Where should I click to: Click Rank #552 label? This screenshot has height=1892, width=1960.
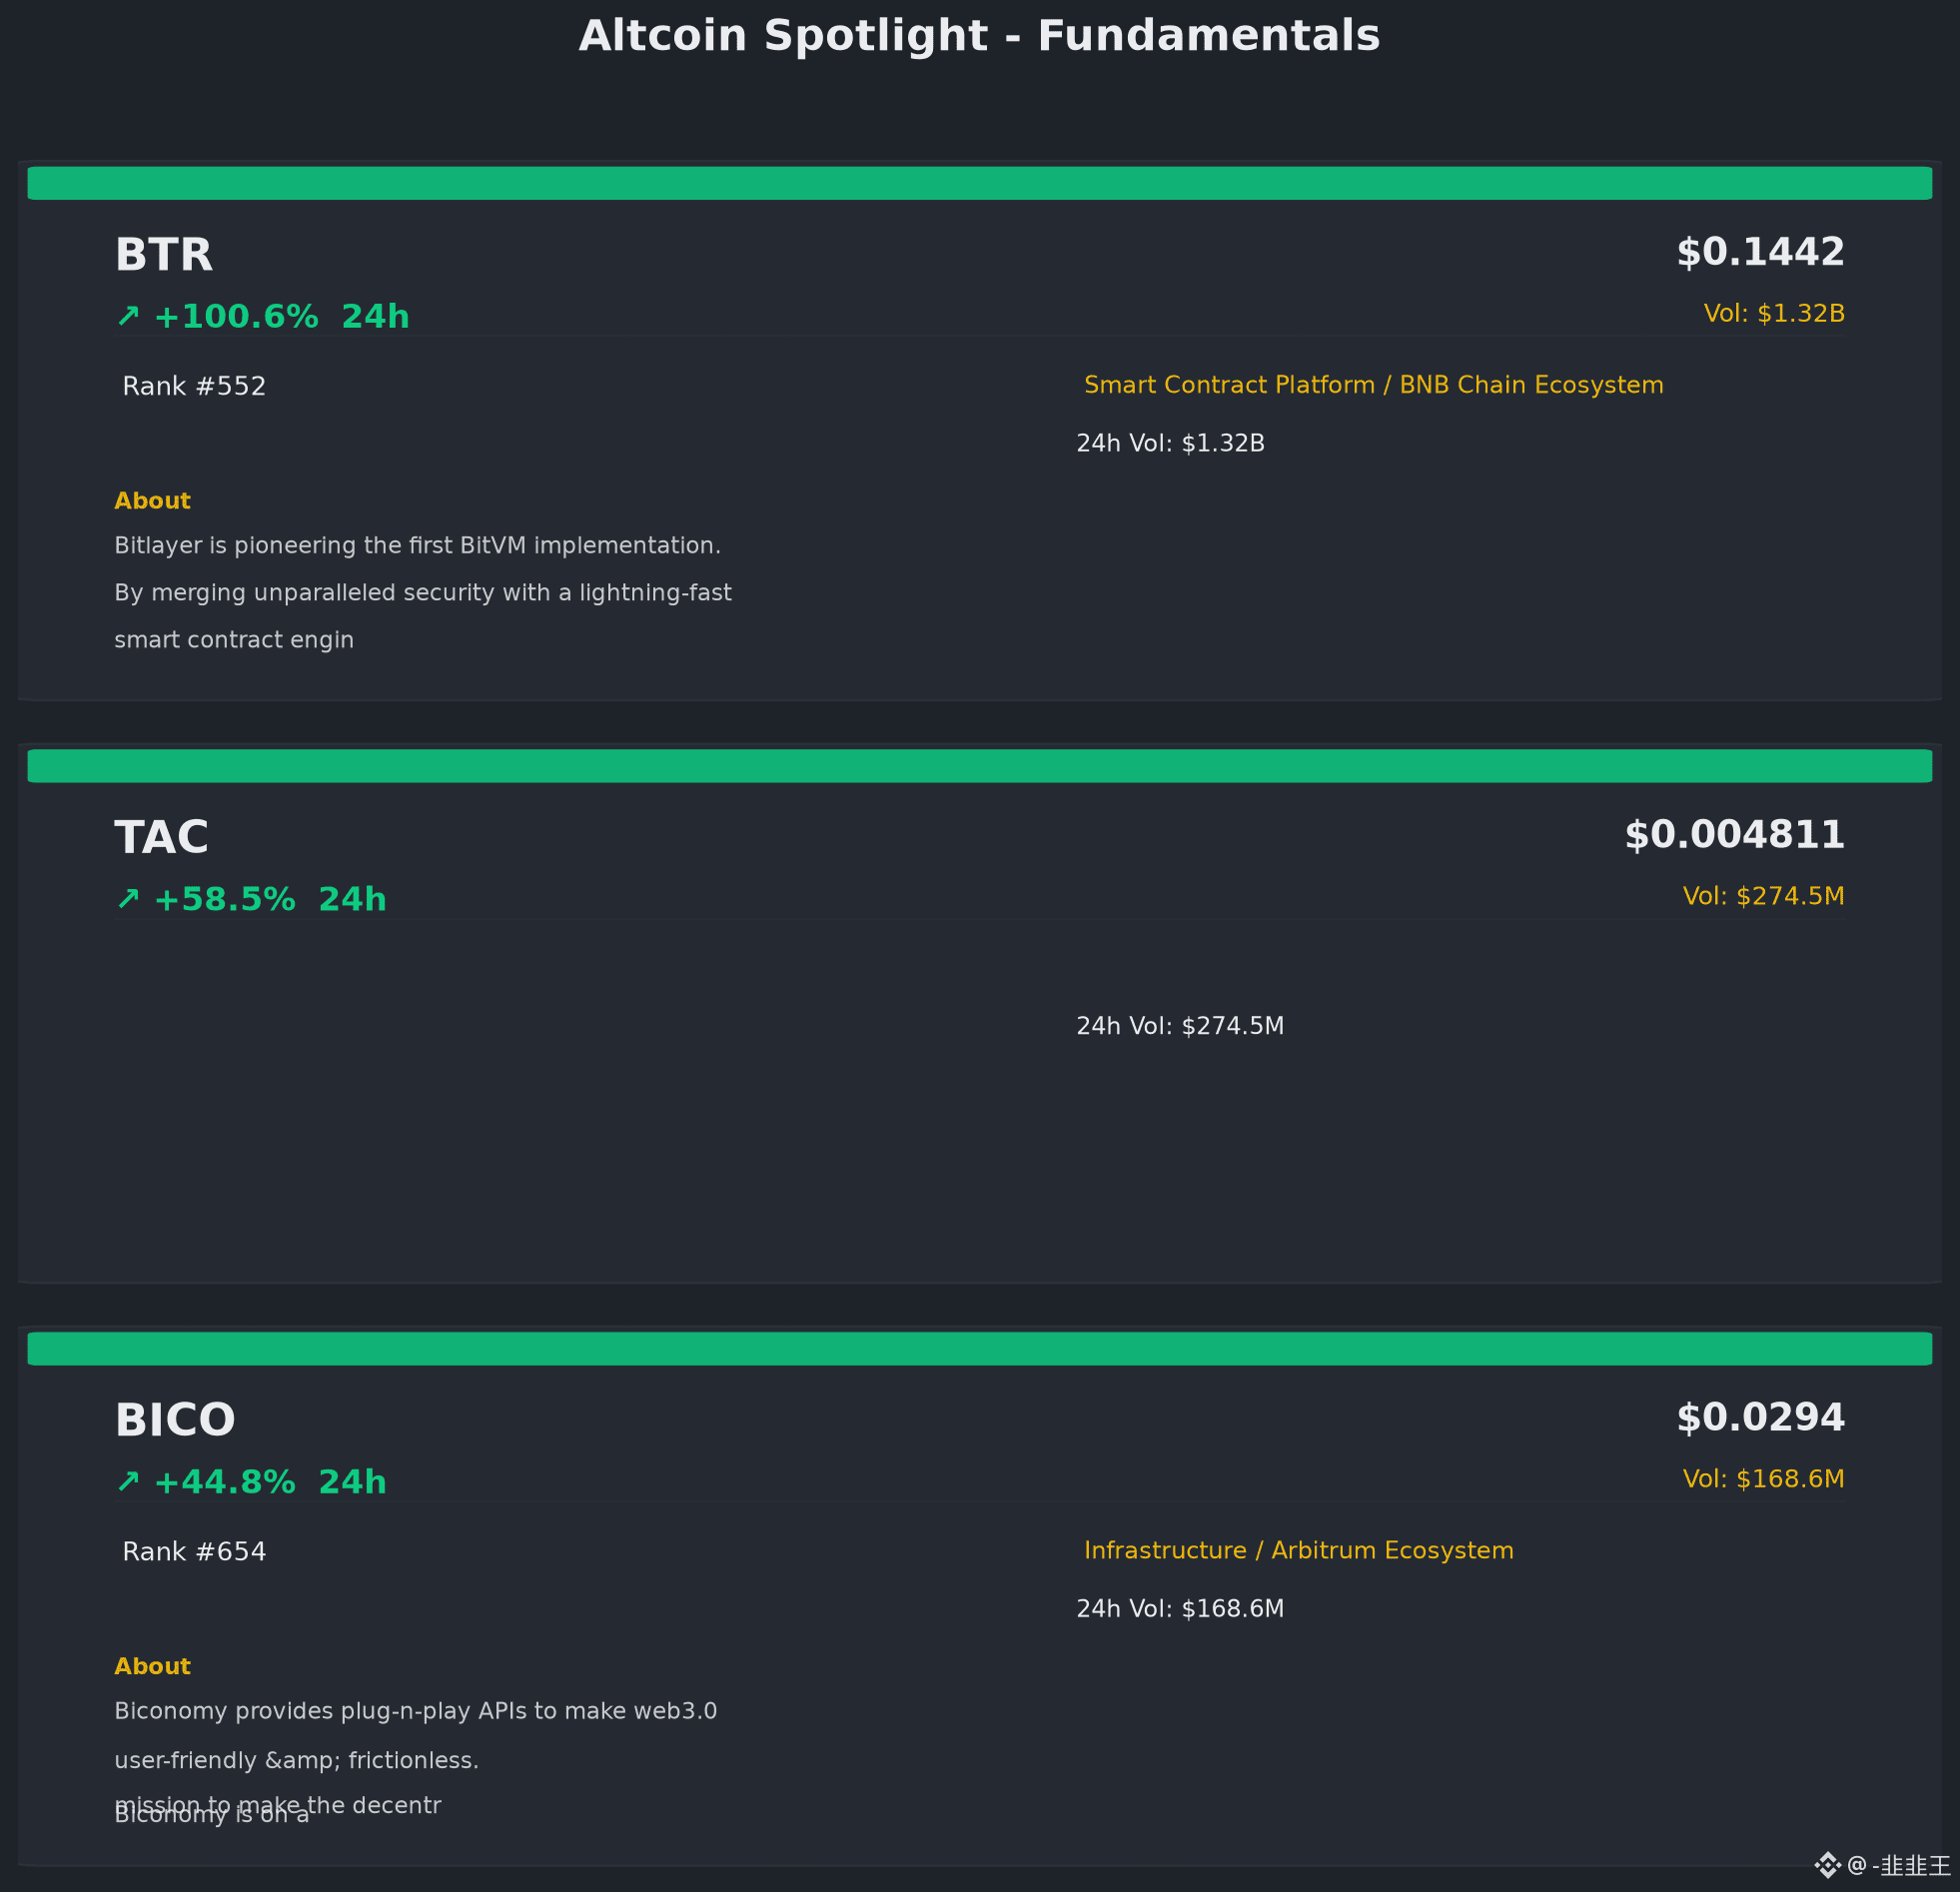pyautogui.click(x=194, y=387)
